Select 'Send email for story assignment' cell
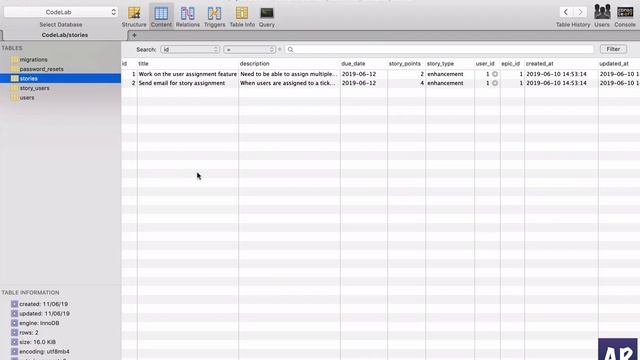The width and height of the screenshot is (640, 360). pos(188,83)
